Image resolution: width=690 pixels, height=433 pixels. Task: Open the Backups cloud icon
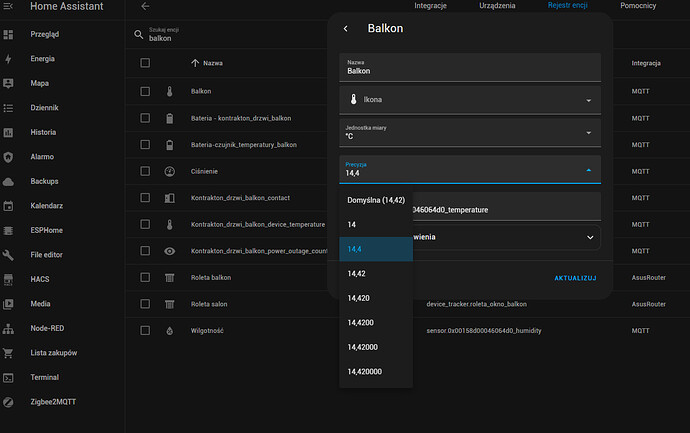pyautogui.click(x=8, y=181)
